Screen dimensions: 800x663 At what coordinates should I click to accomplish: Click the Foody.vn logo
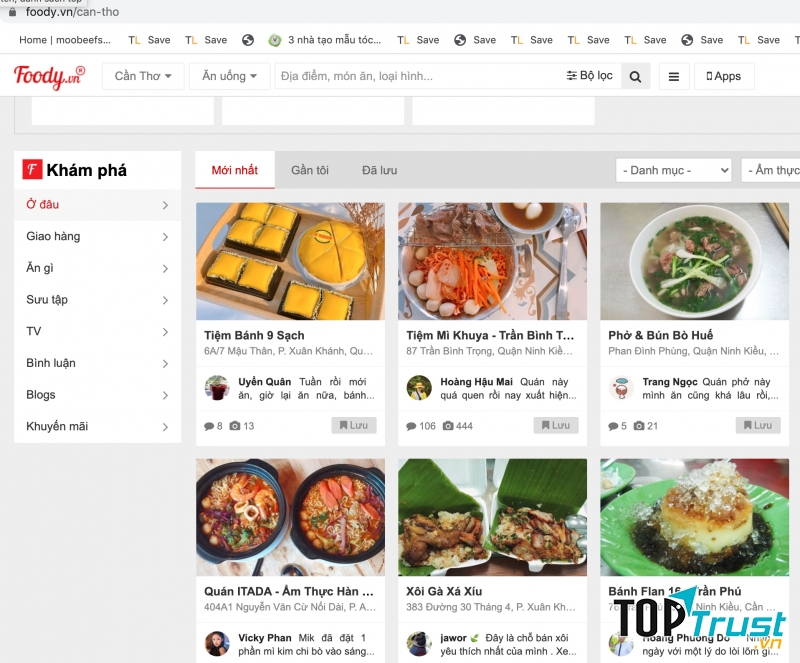(49, 77)
